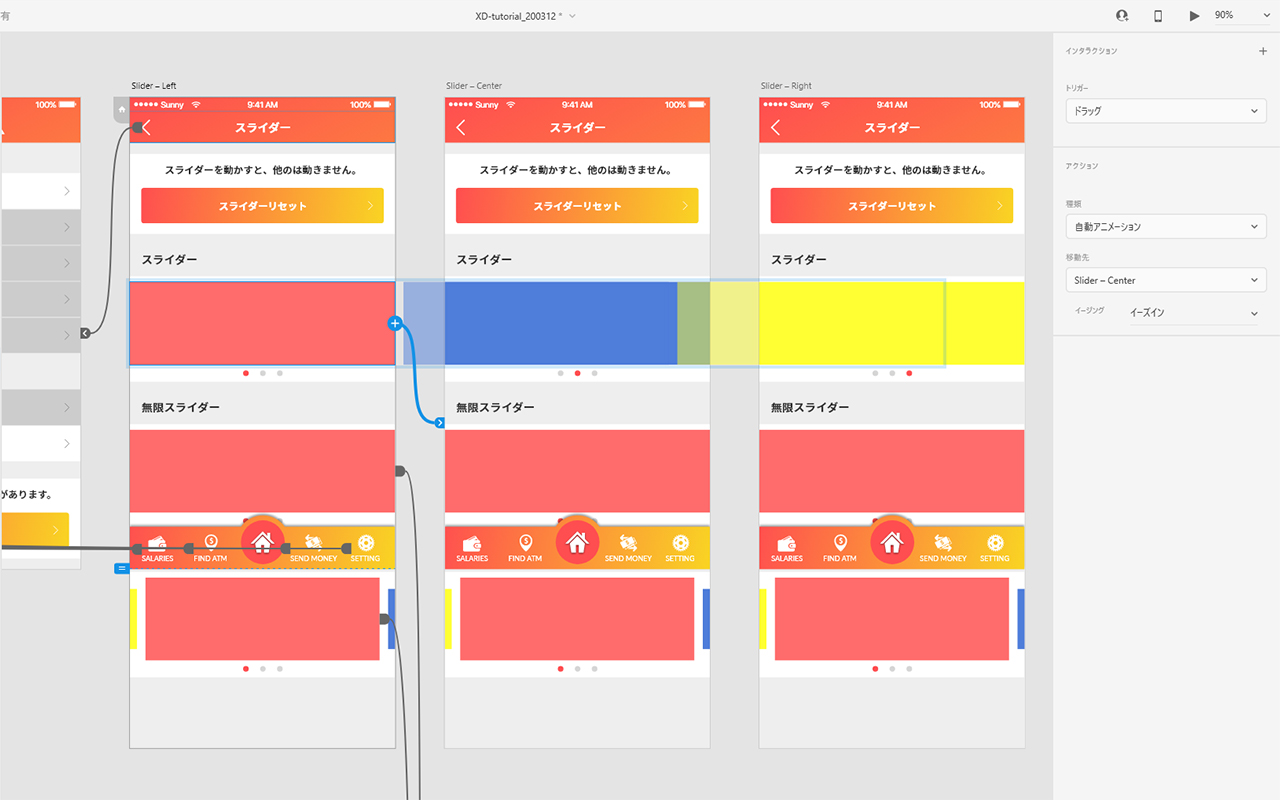Click FIND ATM pin icon in Slider – Center
This screenshot has width=1280, height=800.
click(x=525, y=543)
